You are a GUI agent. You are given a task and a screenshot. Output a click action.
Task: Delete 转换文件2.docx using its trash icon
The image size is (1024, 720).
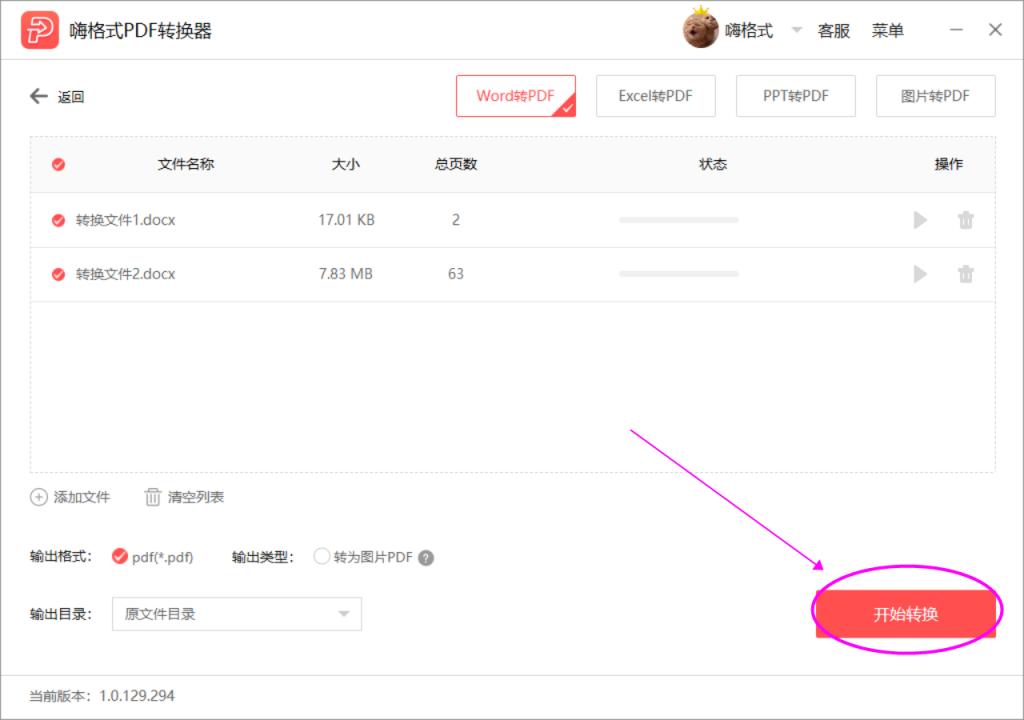(966, 274)
